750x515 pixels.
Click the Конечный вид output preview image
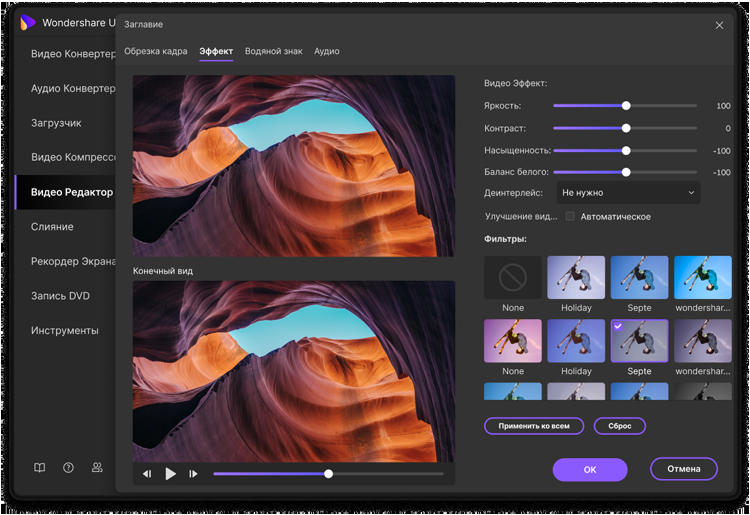click(294, 372)
